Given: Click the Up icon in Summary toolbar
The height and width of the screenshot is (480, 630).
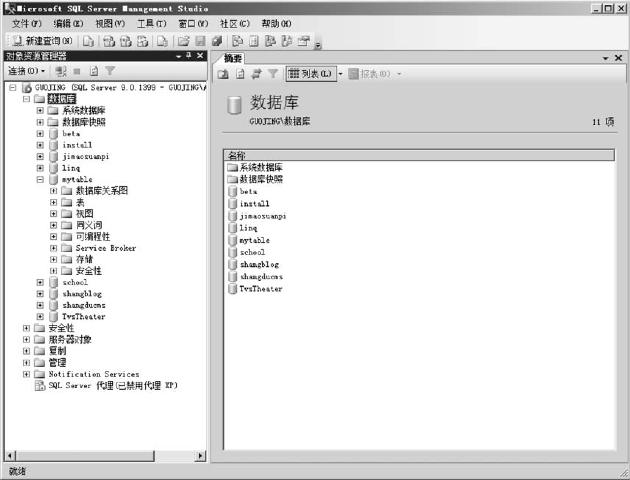Looking at the screenshot, I should click(223, 74).
